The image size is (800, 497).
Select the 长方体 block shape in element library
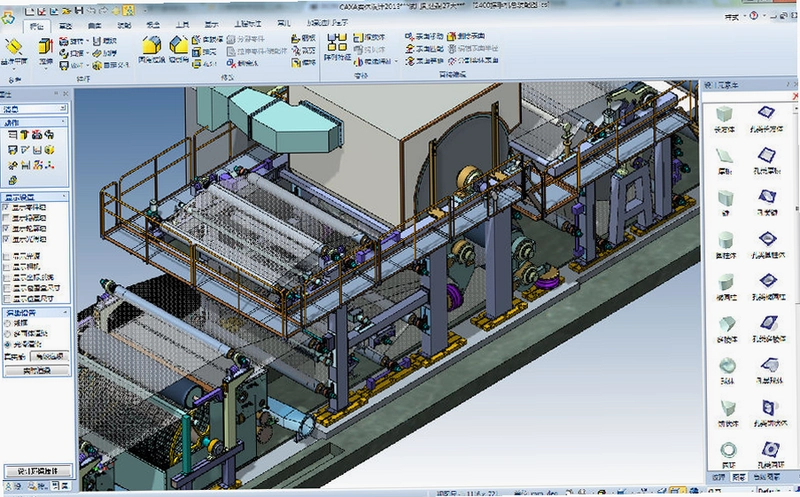click(x=724, y=119)
